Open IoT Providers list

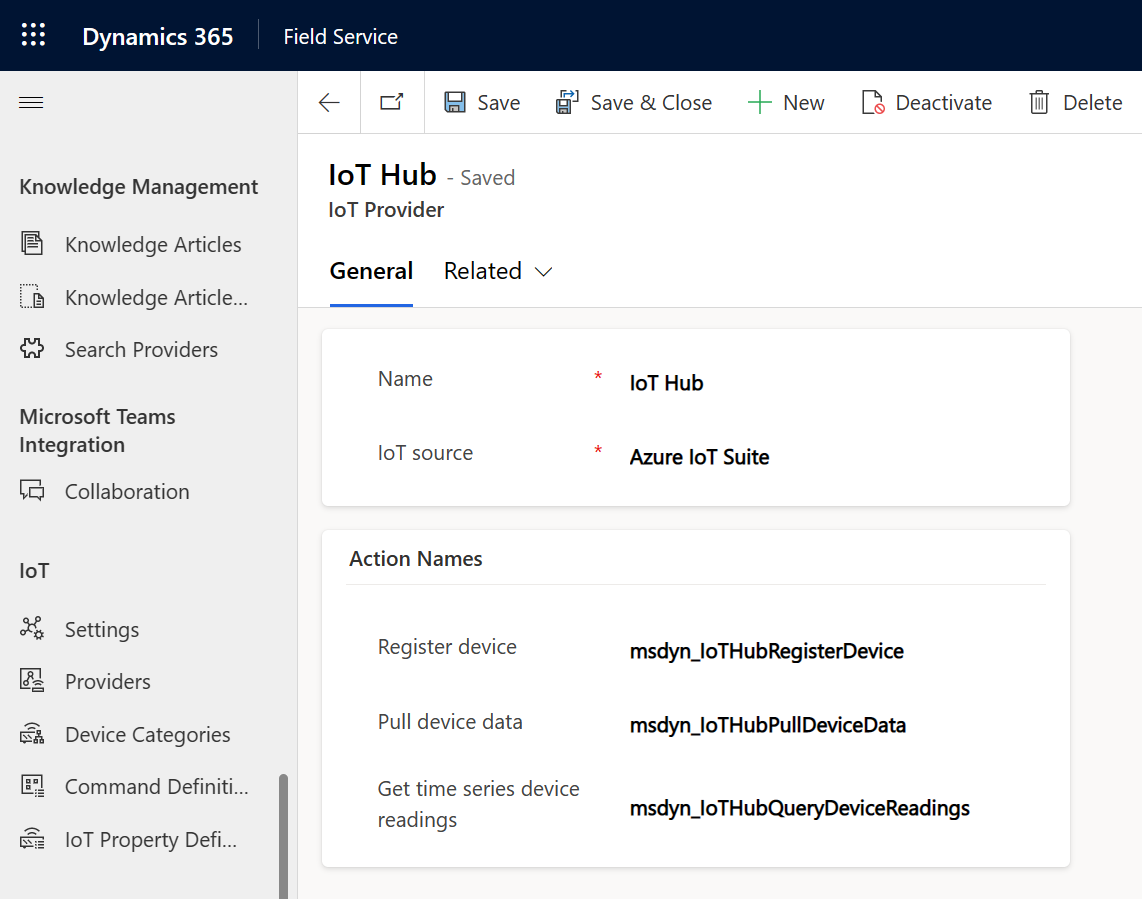coord(108,682)
